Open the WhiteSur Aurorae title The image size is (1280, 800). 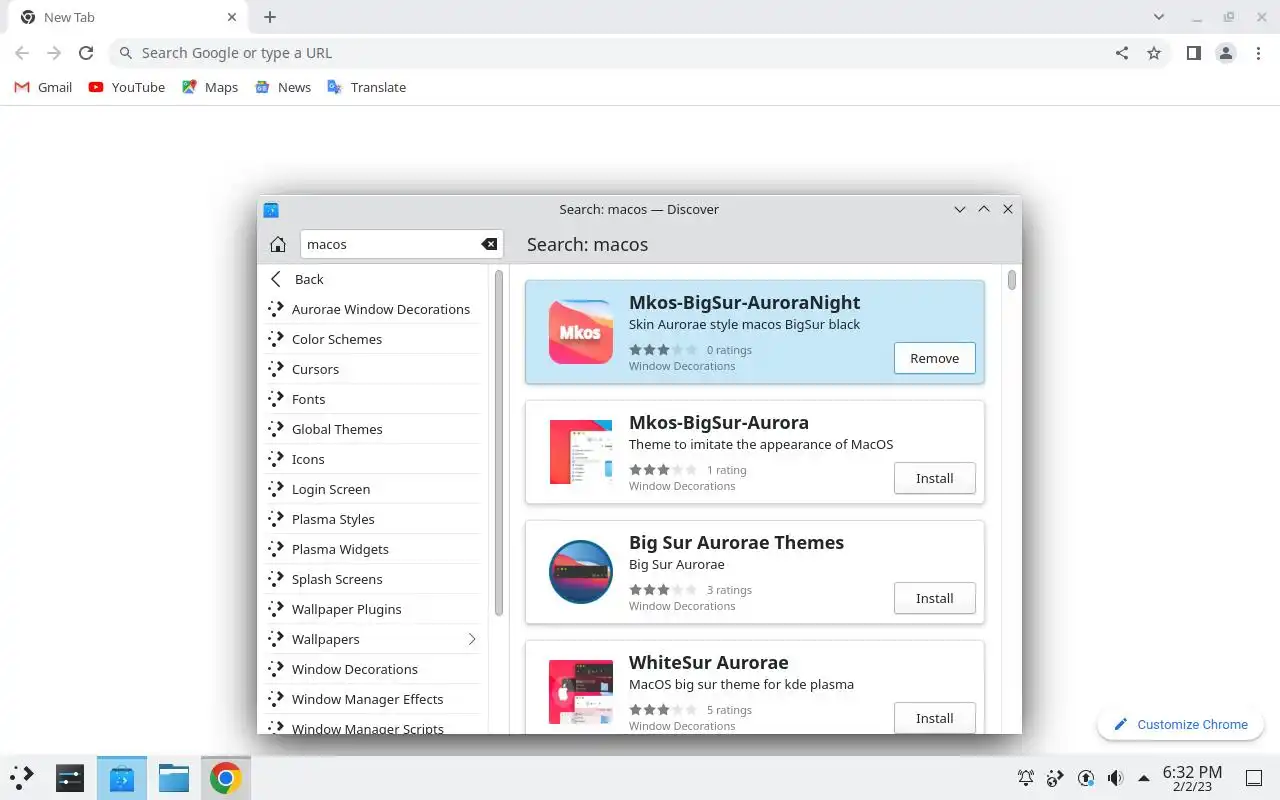click(708, 662)
